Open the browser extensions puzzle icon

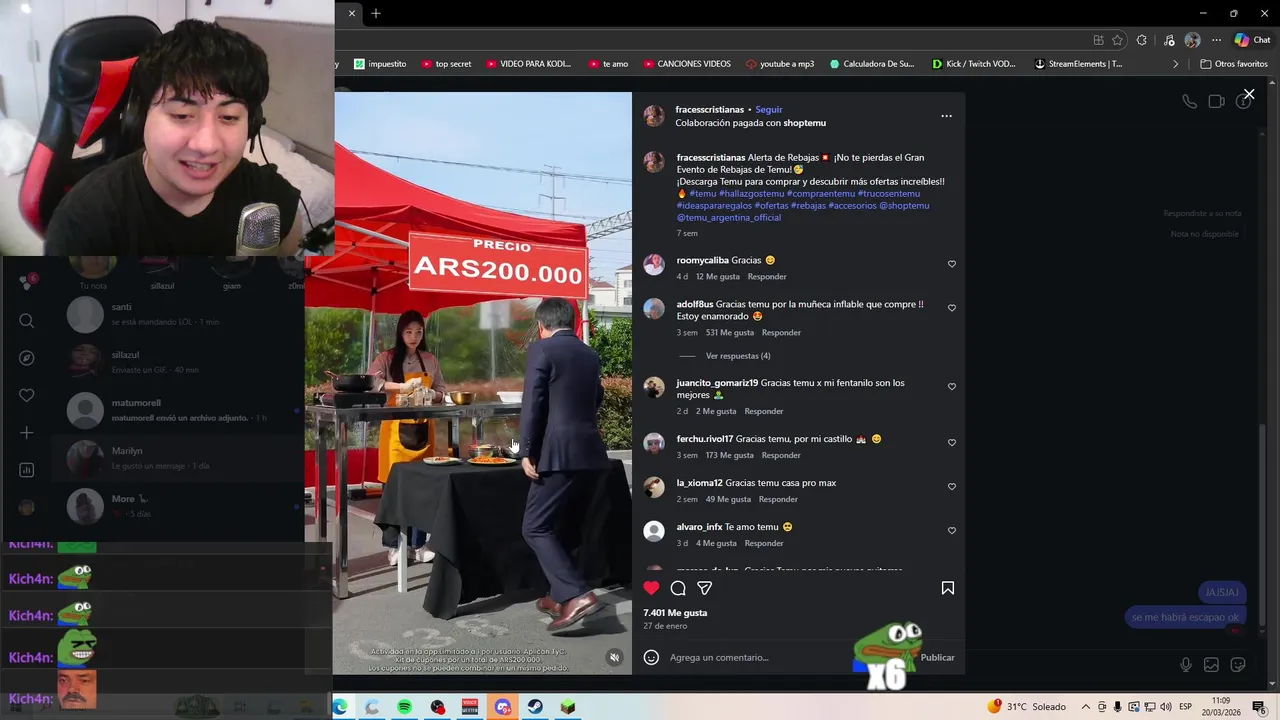pos(1142,40)
